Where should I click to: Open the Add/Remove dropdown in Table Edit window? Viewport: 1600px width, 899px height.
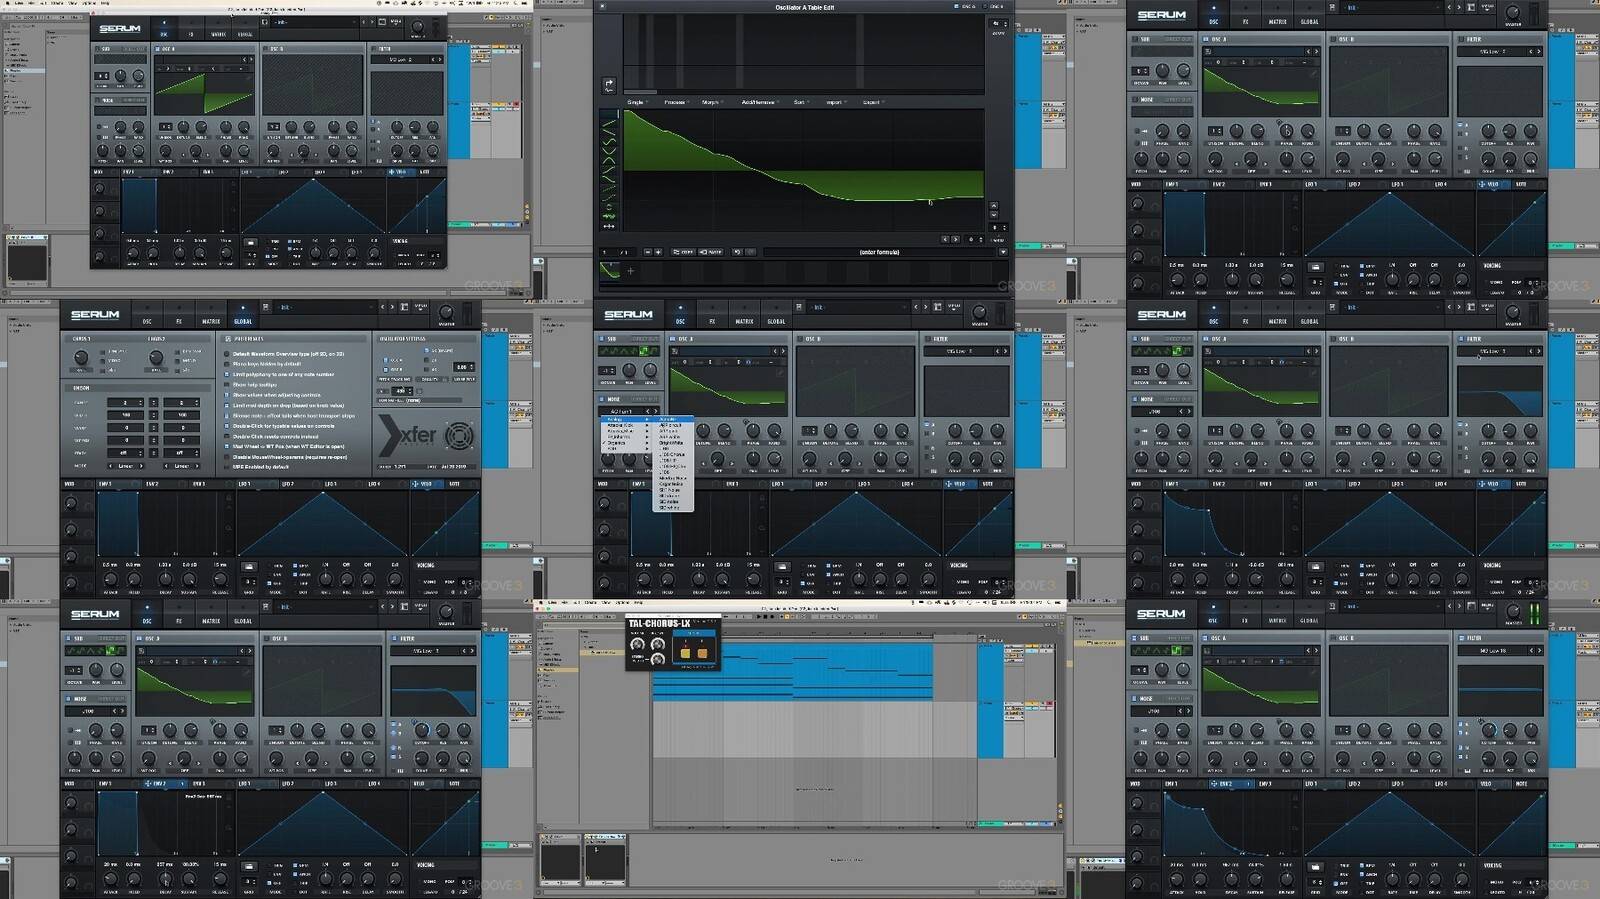point(760,102)
